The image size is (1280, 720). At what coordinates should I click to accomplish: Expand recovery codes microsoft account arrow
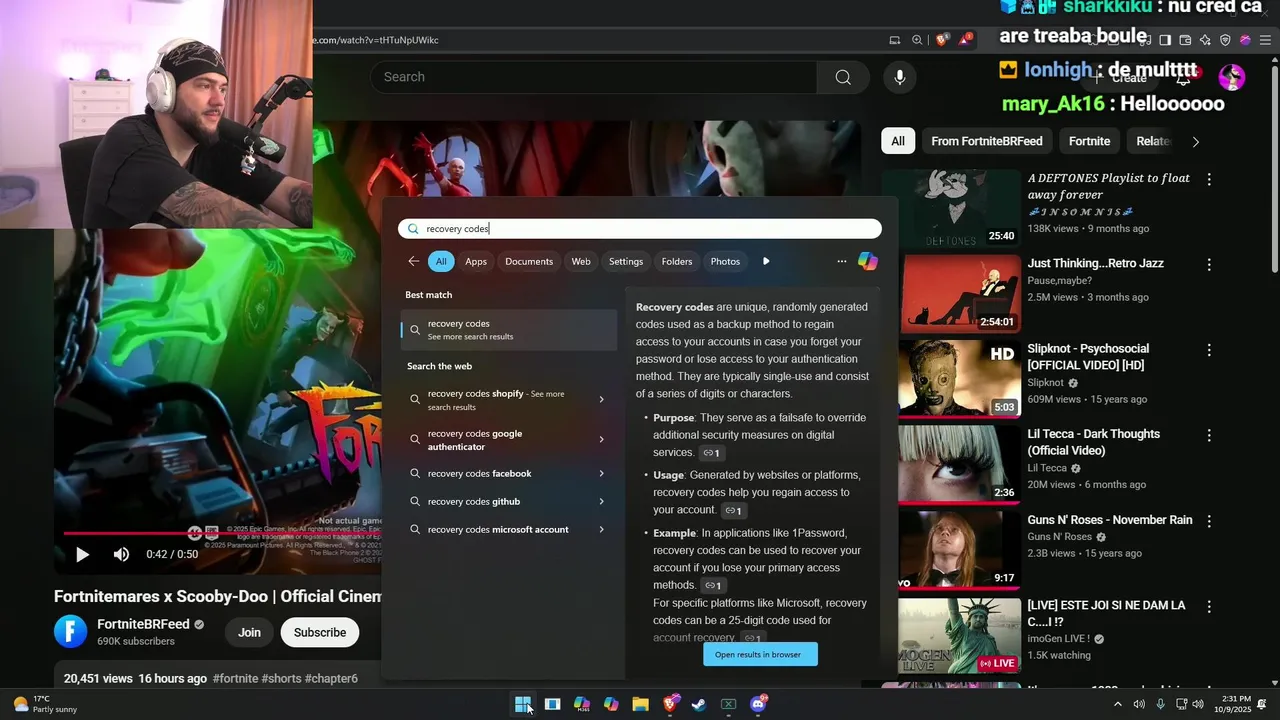coord(601,529)
